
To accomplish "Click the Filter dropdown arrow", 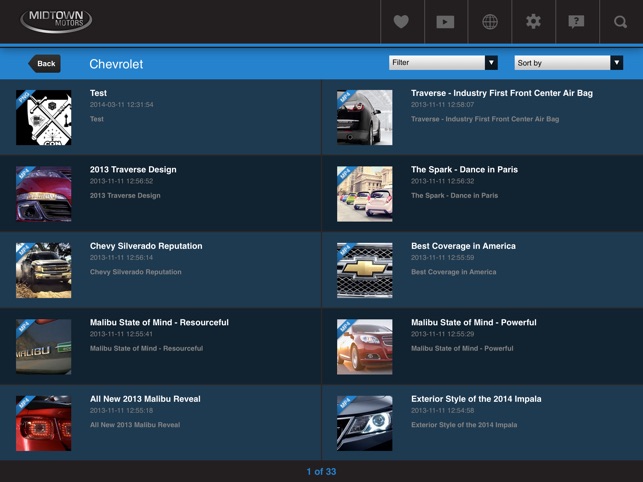I will point(491,63).
